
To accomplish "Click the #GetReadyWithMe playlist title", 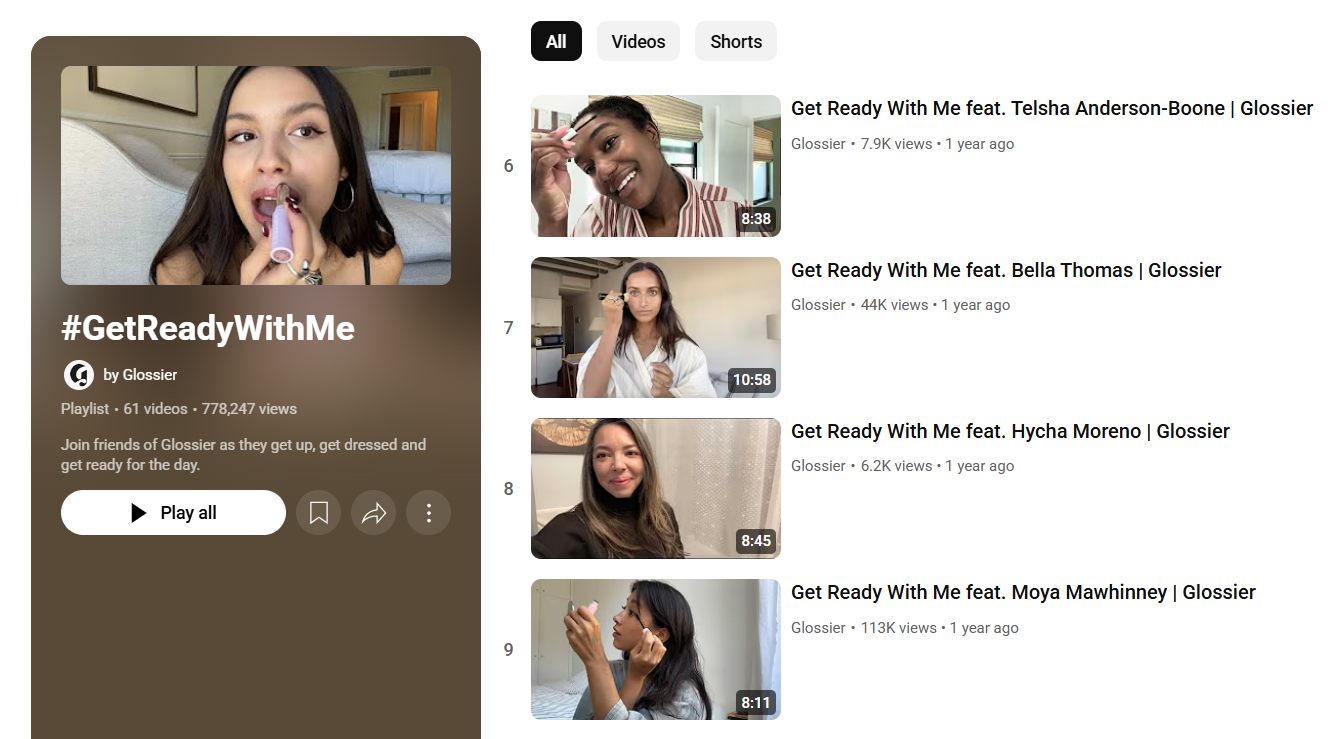I will [208, 328].
